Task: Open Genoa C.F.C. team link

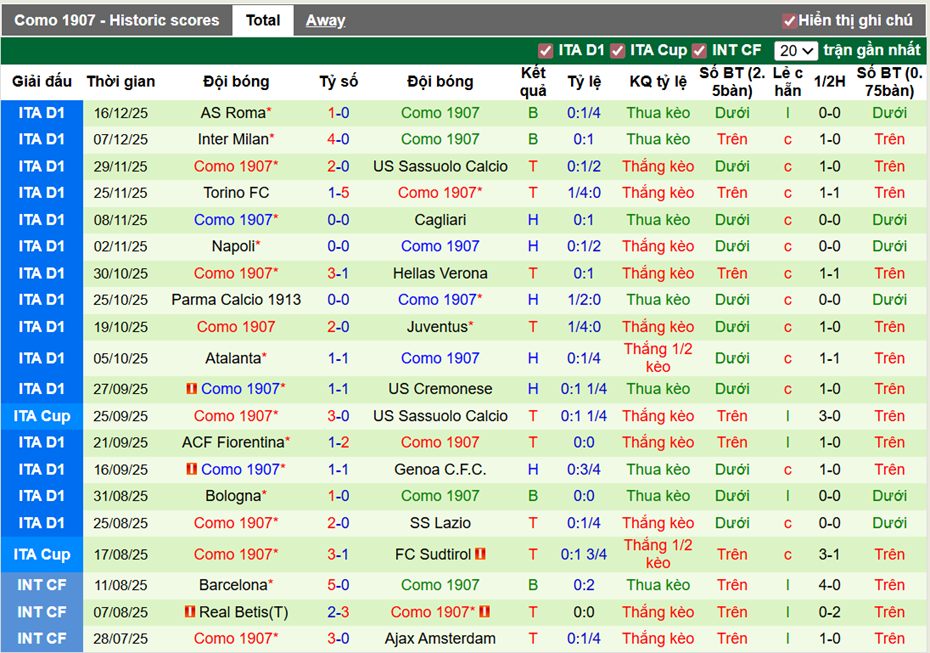Action: (440, 470)
